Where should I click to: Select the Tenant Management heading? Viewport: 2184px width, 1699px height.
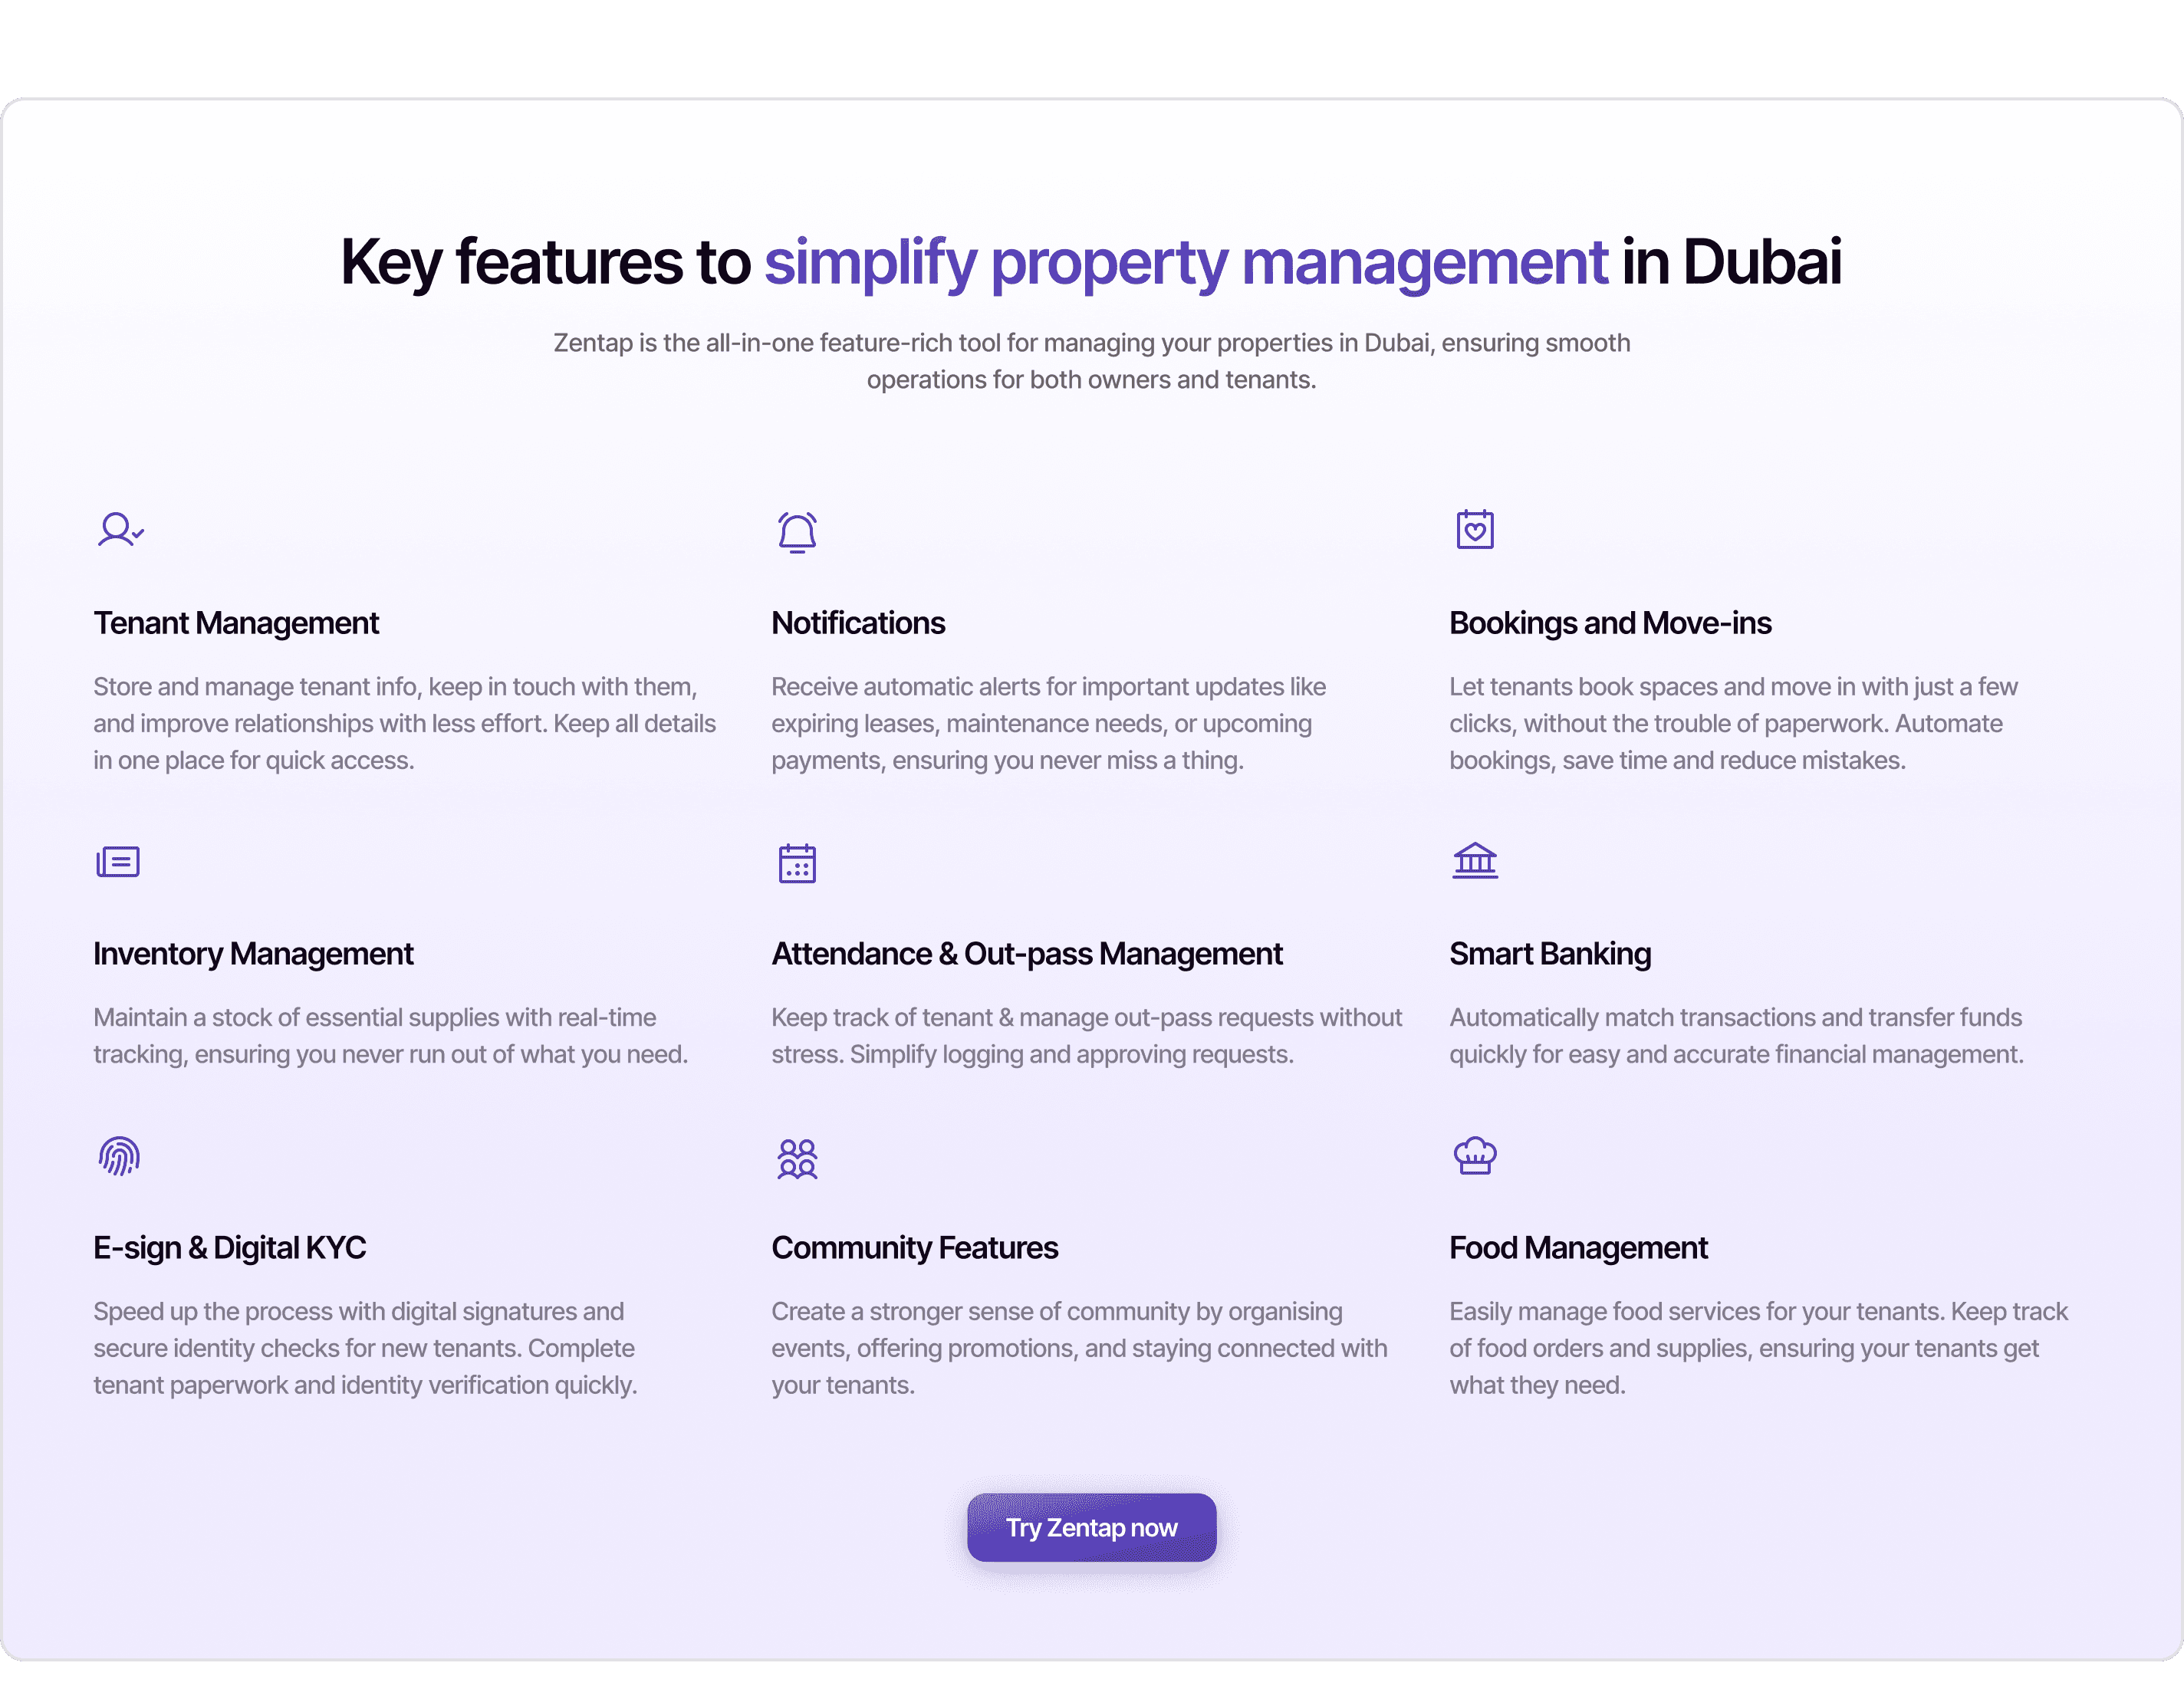[x=236, y=623]
